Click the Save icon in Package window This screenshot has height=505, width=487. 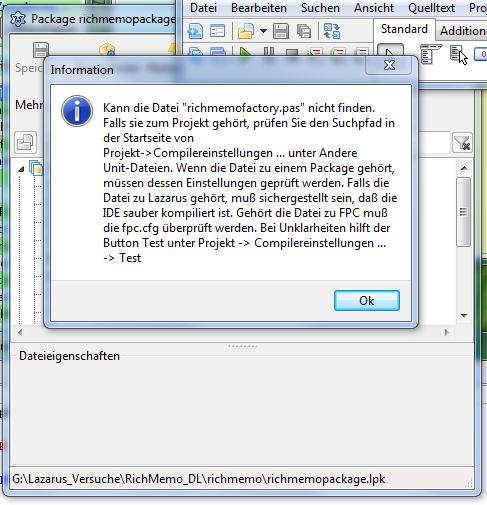coord(41,50)
